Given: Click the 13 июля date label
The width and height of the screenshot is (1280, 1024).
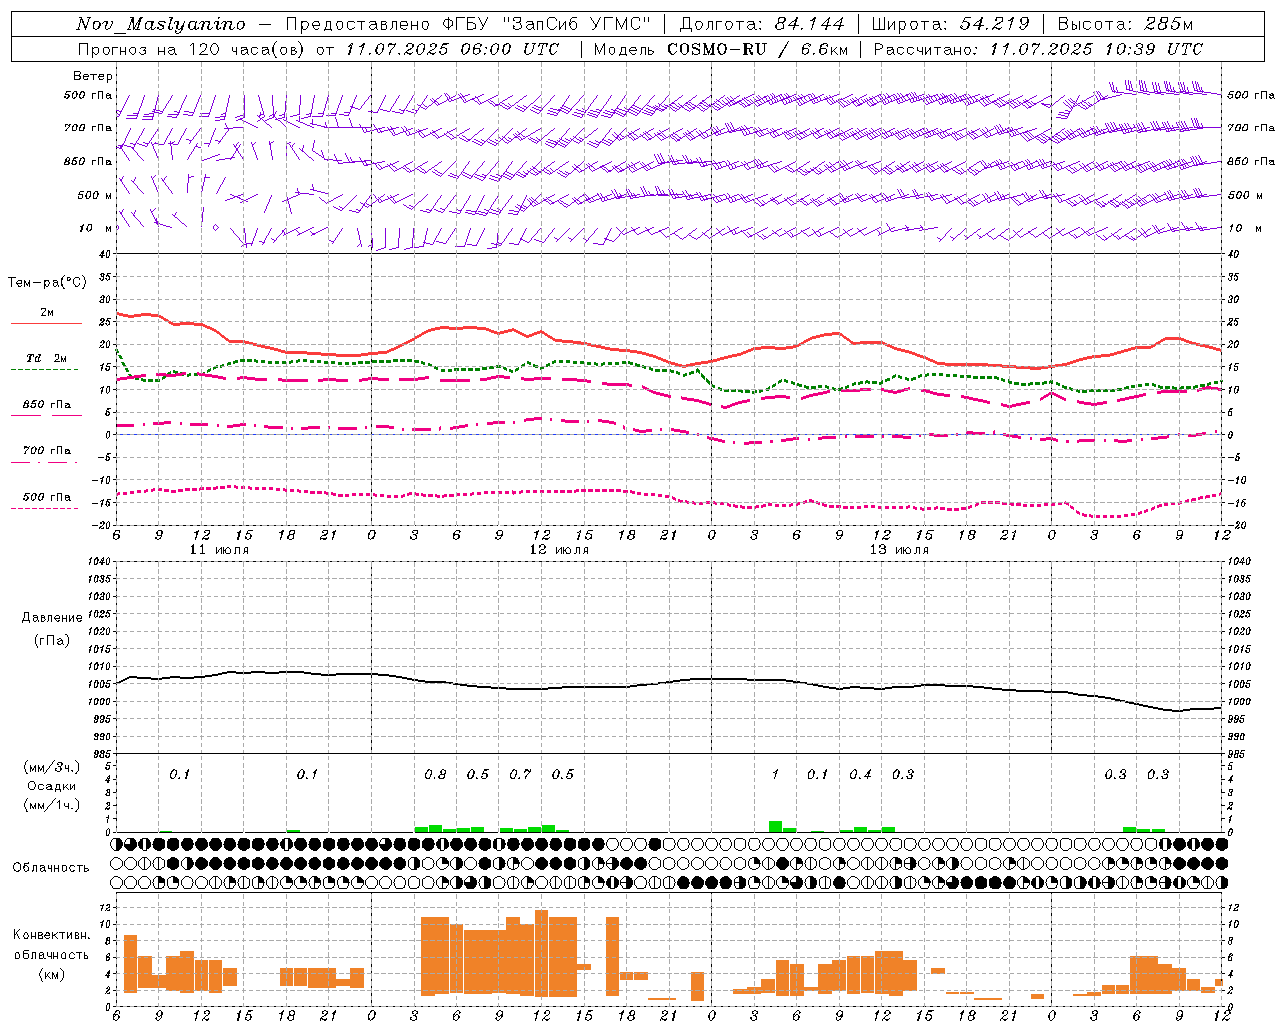Looking at the screenshot, I should pos(899,550).
